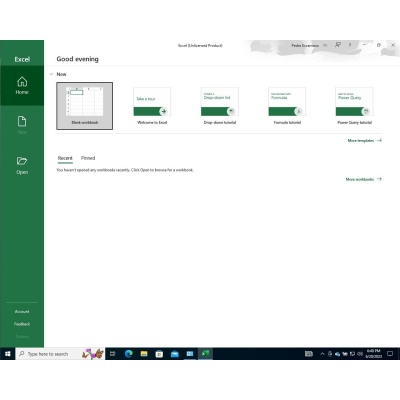Click the Help question mark icon
This screenshot has width=400, height=400.
point(350,45)
